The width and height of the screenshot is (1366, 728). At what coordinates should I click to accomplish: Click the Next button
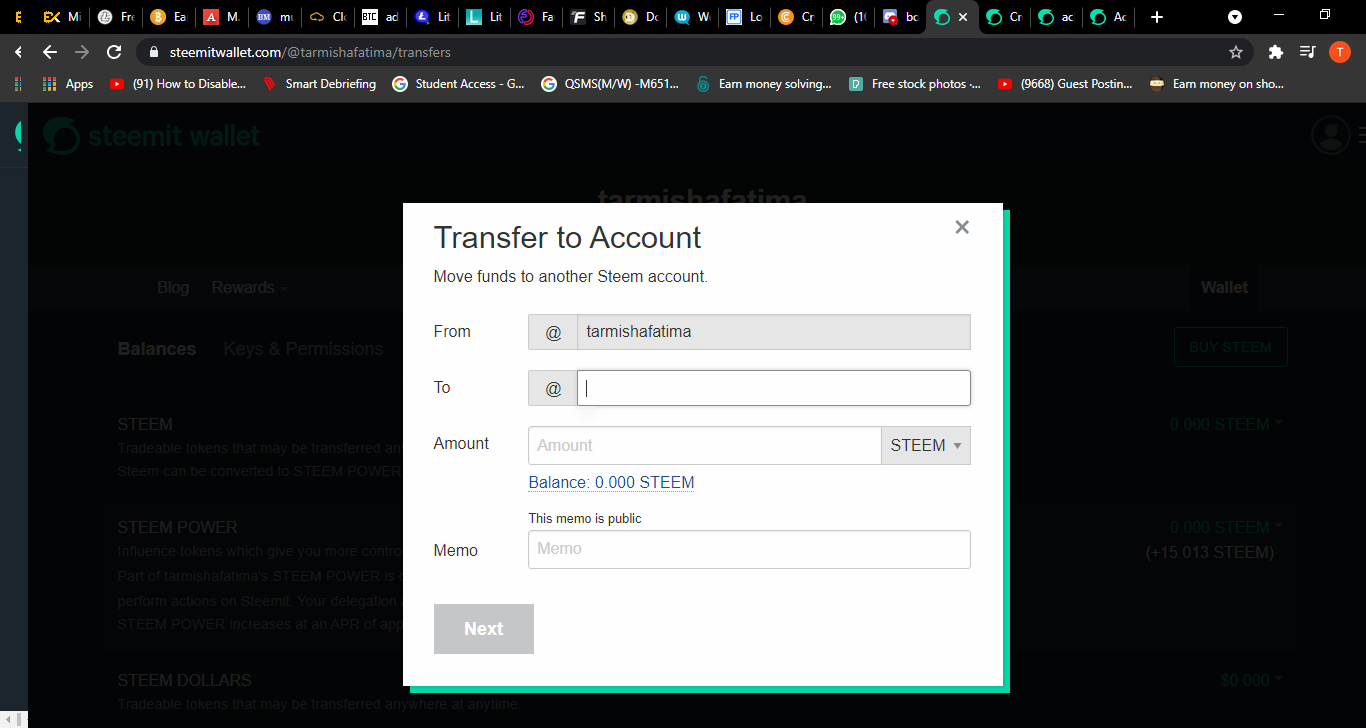(x=484, y=629)
